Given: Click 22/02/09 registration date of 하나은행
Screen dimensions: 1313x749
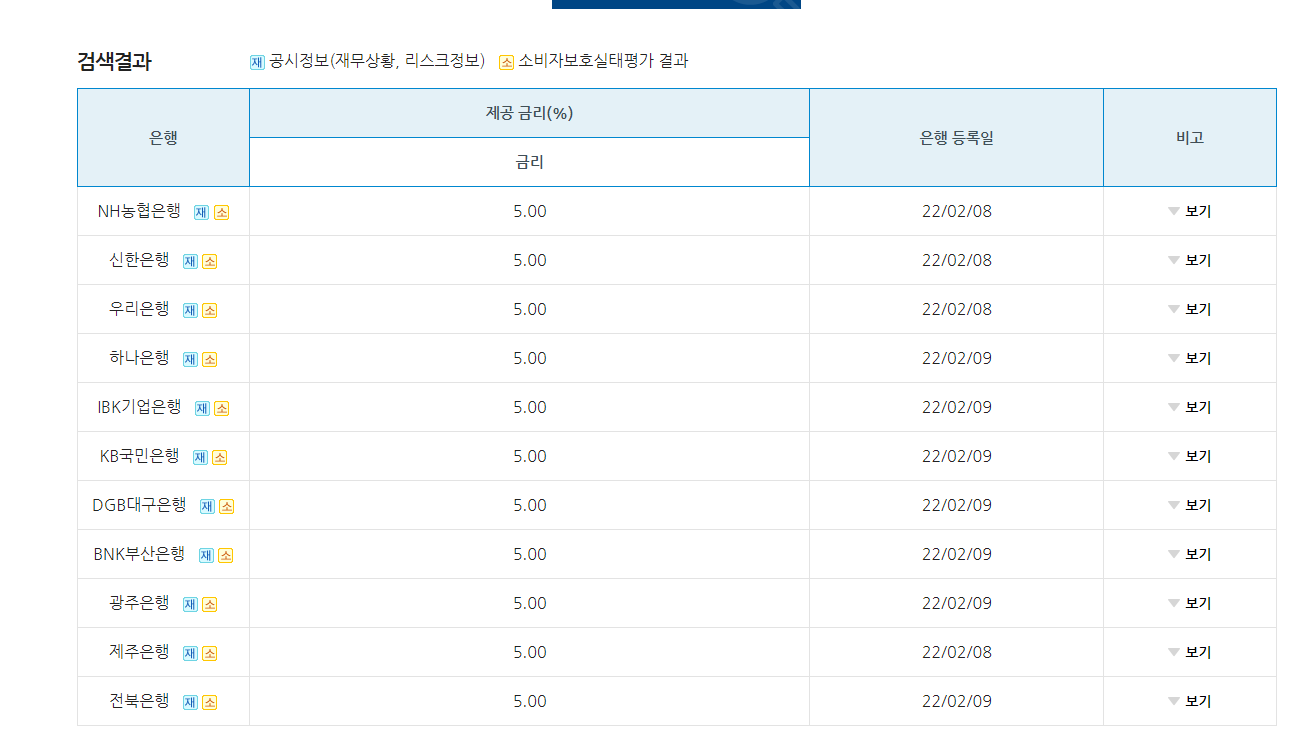Looking at the screenshot, I should pyautogui.click(x=957, y=358).
